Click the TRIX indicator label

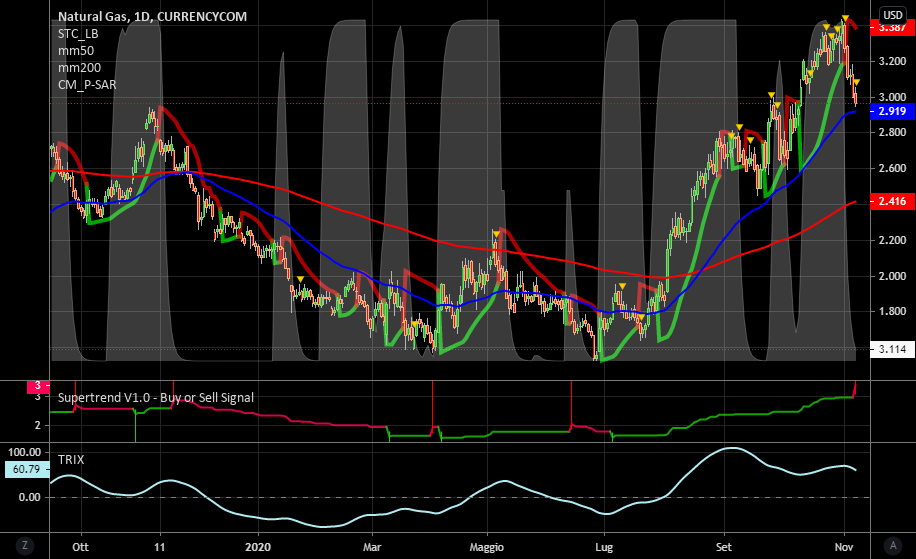coord(71,460)
